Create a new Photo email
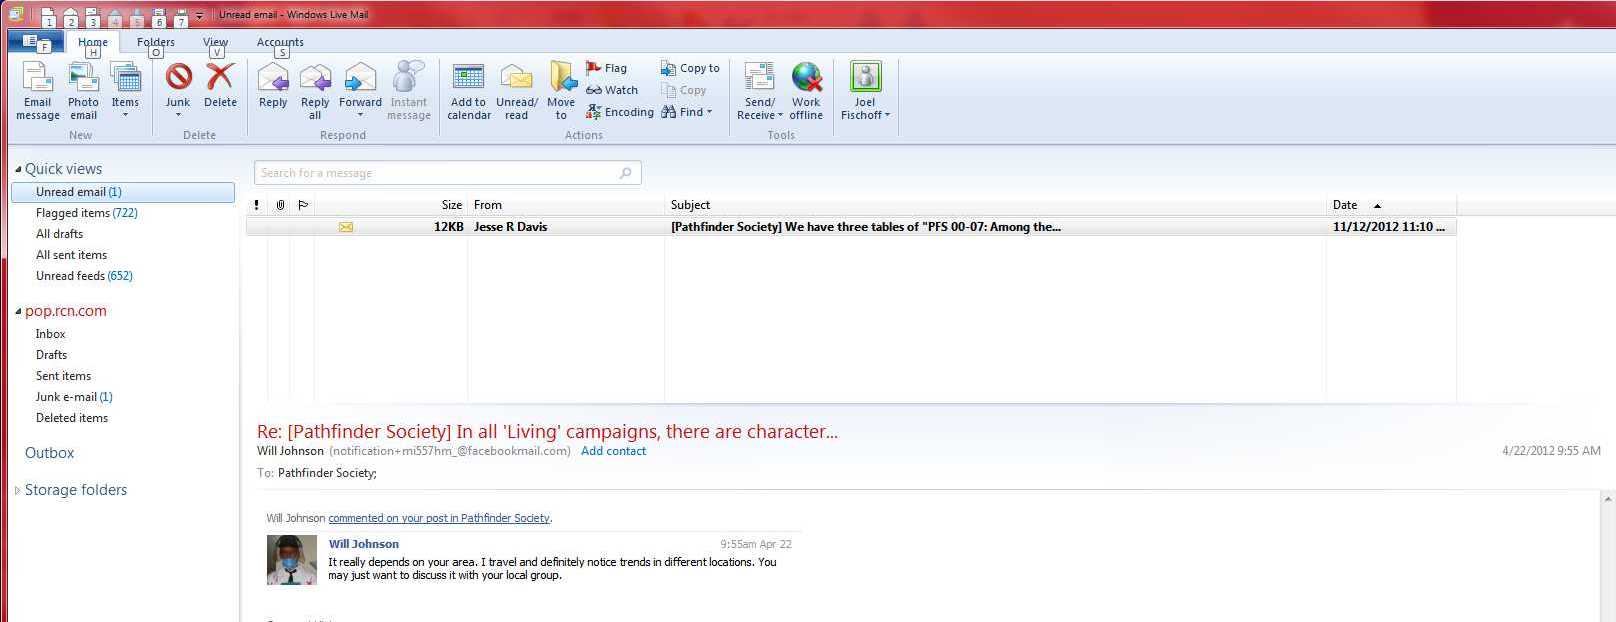Image resolution: width=1616 pixels, height=622 pixels. pyautogui.click(x=83, y=91)
